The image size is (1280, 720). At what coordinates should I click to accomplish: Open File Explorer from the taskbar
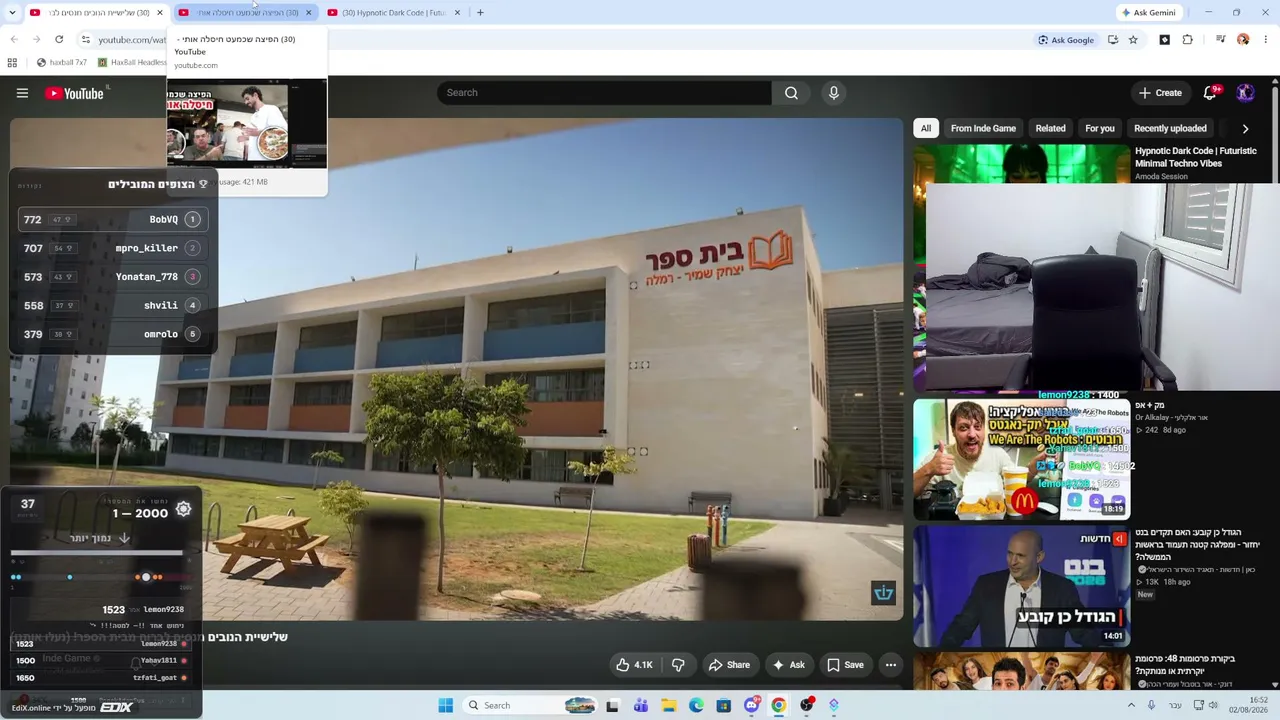[669, 706]
